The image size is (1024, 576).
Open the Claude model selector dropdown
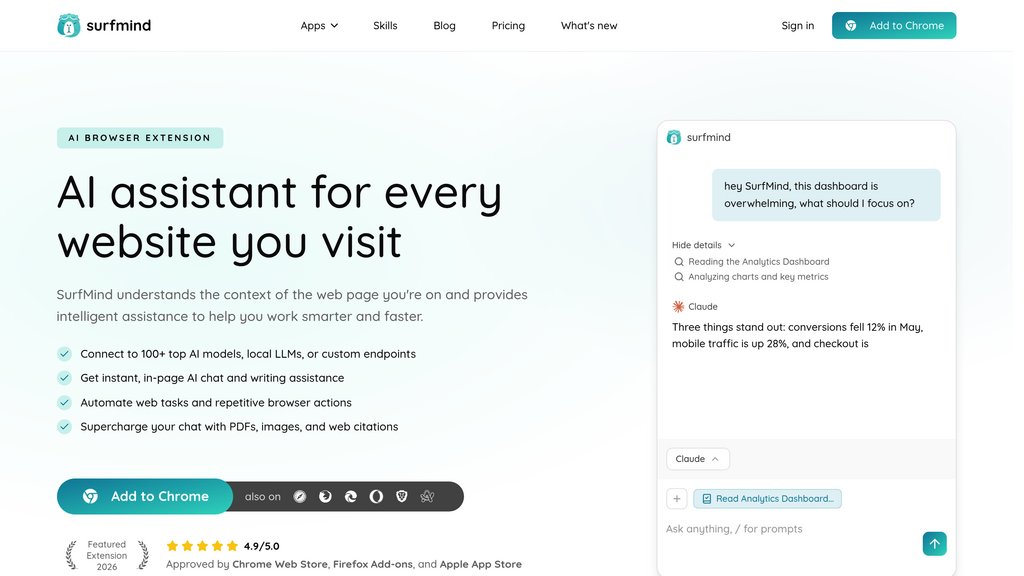697,459
